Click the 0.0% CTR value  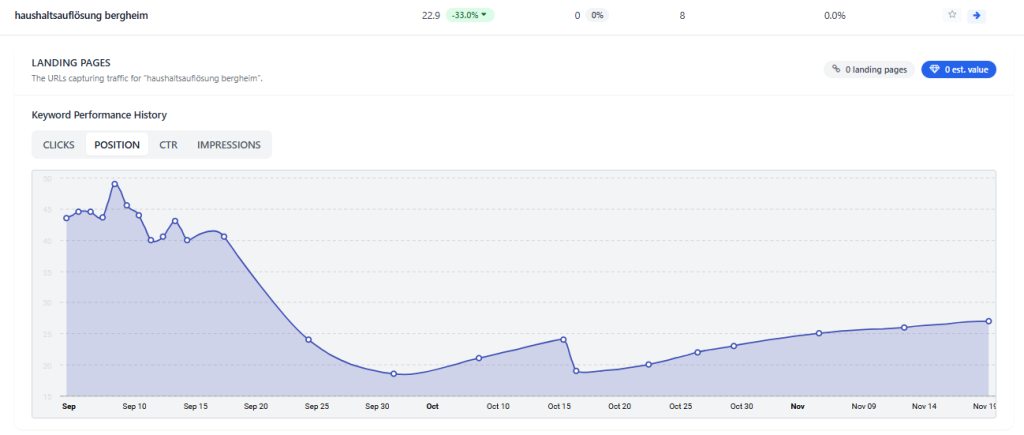pyautogui.click(x=835, y=15)
